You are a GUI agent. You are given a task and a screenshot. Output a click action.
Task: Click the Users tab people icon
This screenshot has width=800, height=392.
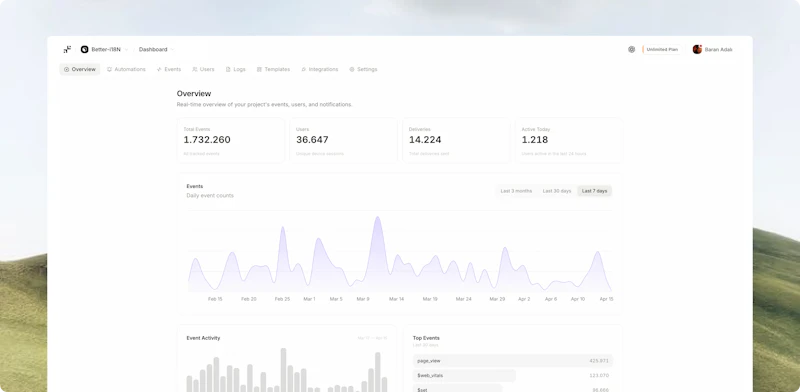click(x=194, y=69)
